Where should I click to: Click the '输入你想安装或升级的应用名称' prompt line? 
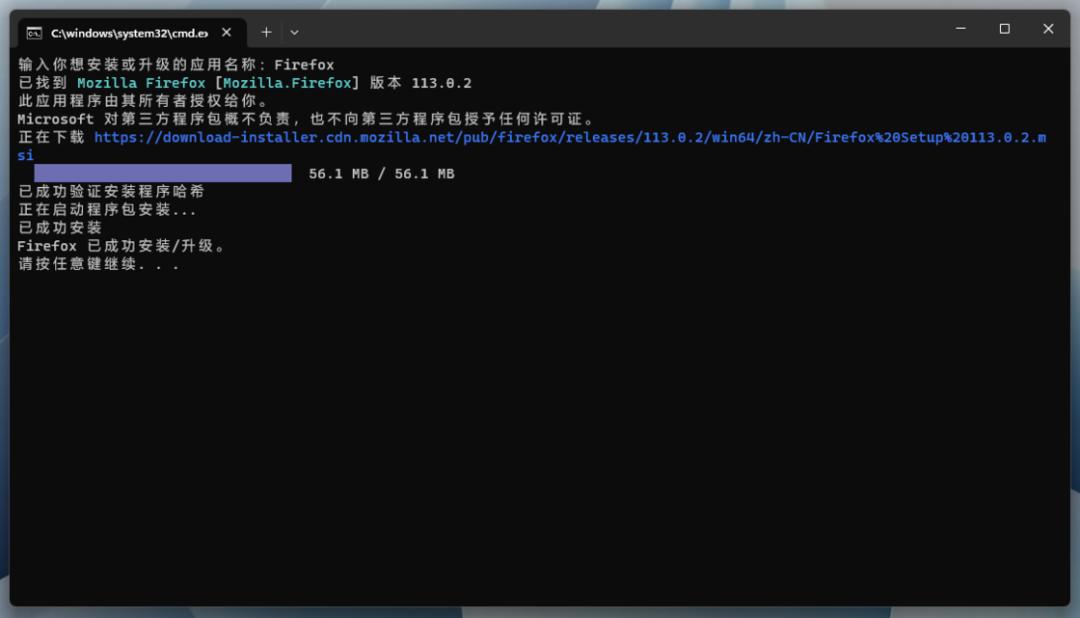(176, 65)
